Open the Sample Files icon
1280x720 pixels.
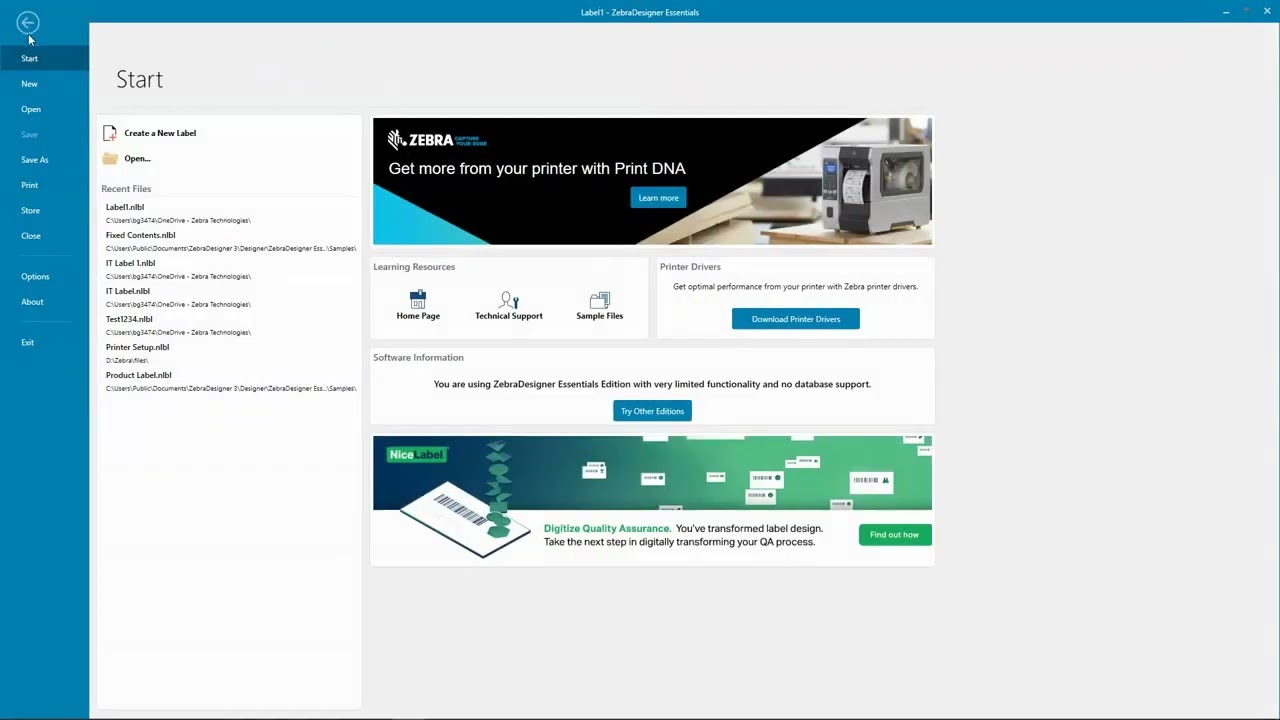pos(600,300)
